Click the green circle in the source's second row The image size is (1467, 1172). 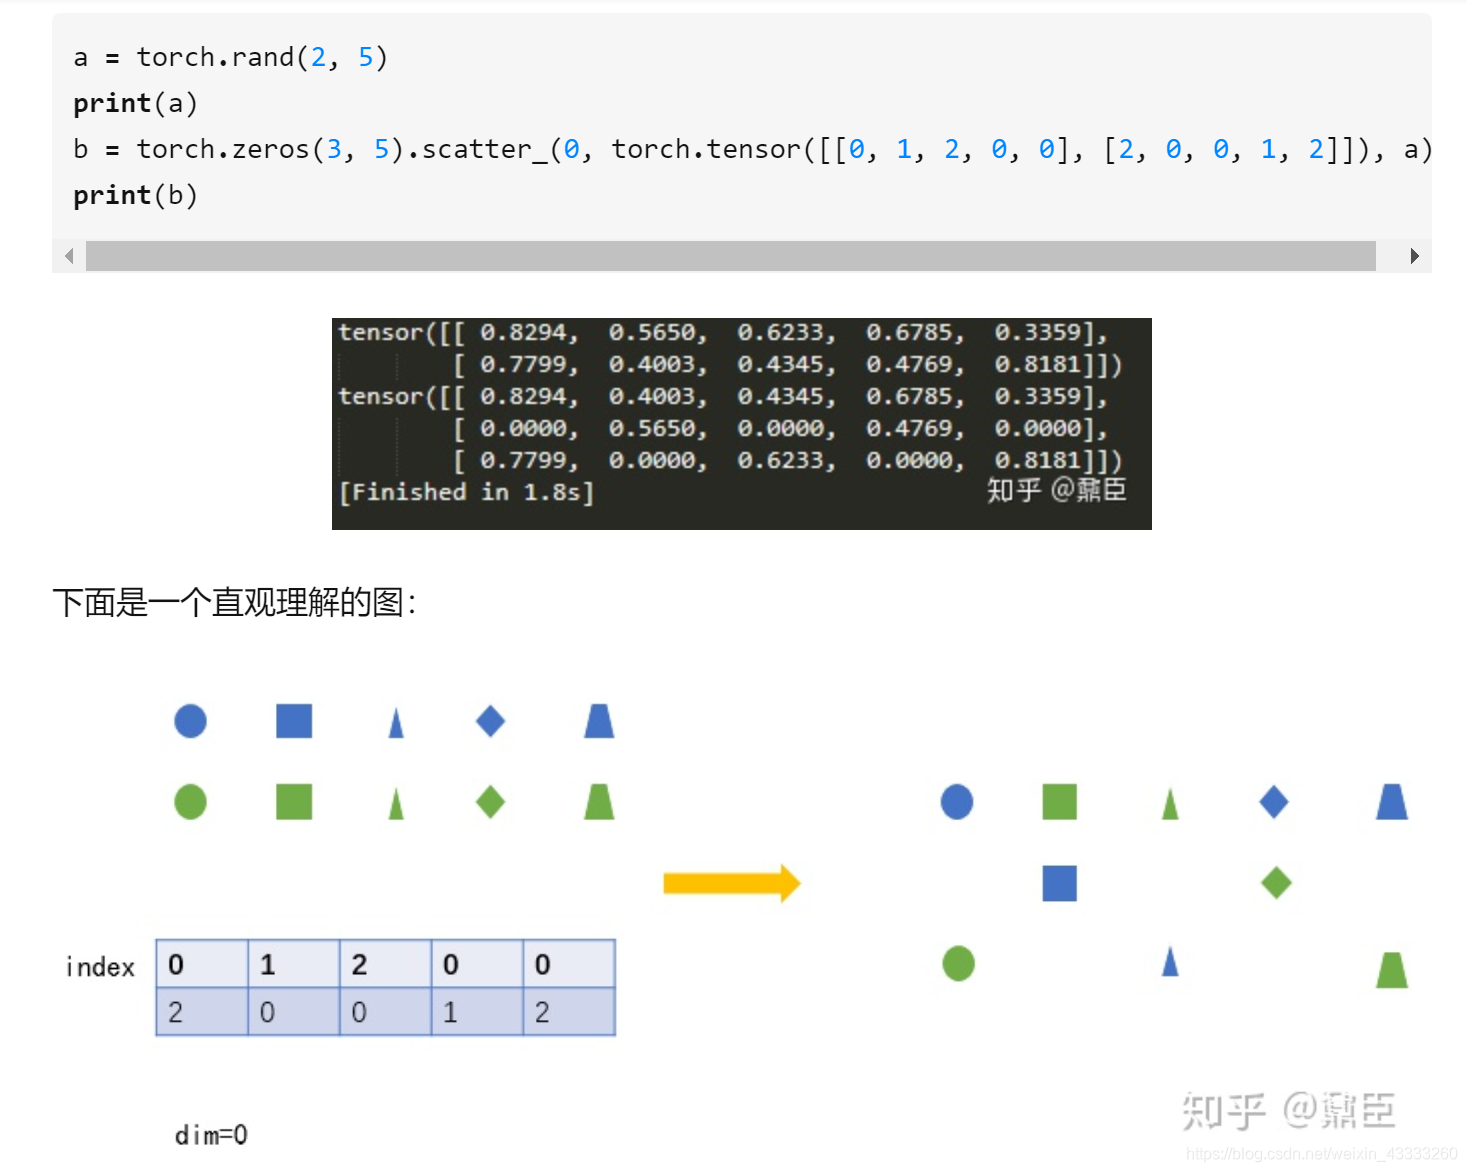(190, 802)
